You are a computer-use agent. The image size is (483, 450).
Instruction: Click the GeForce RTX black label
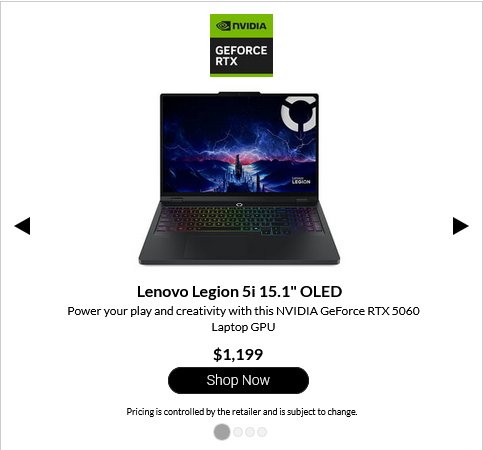tap(241, 56)
